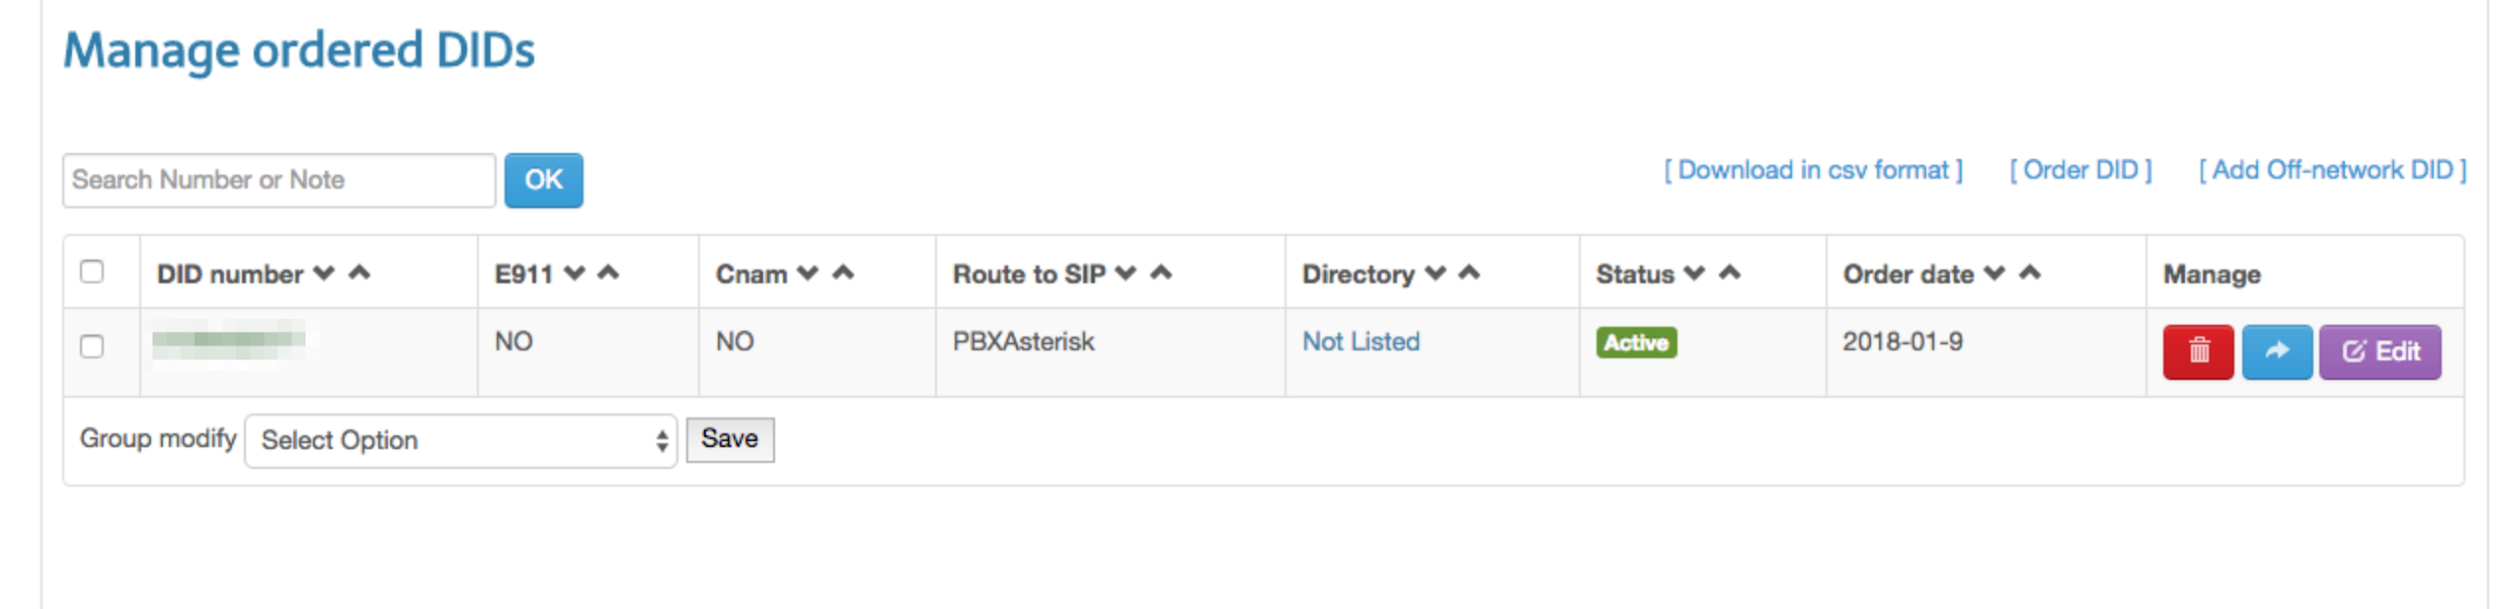2500x609 pixels.
Task: Toggle the select-all checkbox in table header
Action: pyautogui.click(x=92, y=272)
